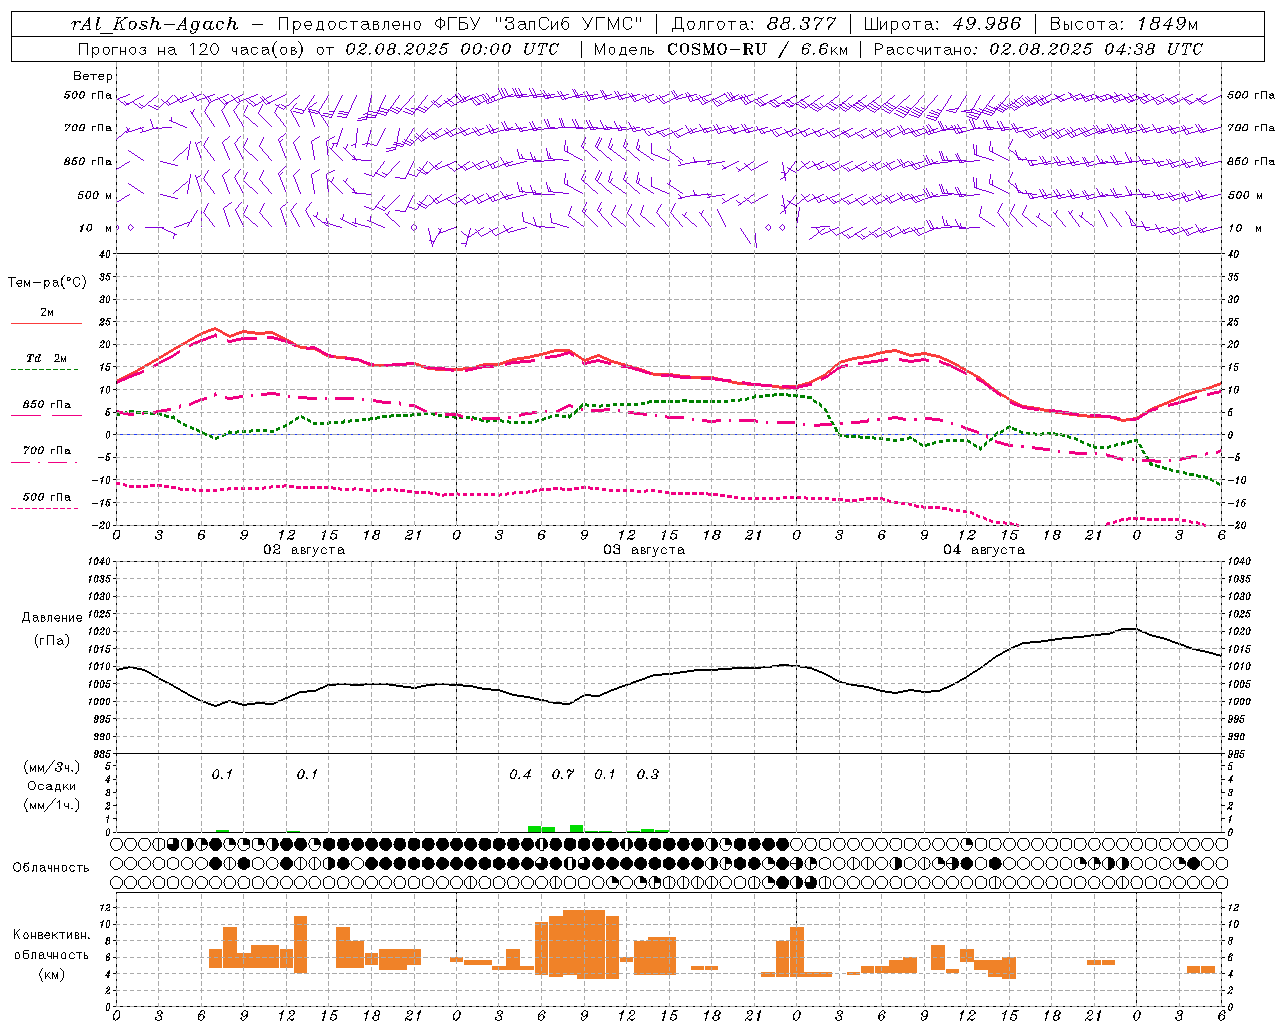Click the Тем-ра(°C) chart label
The image size is (1280, 1024).
click(x=47, y=283)
